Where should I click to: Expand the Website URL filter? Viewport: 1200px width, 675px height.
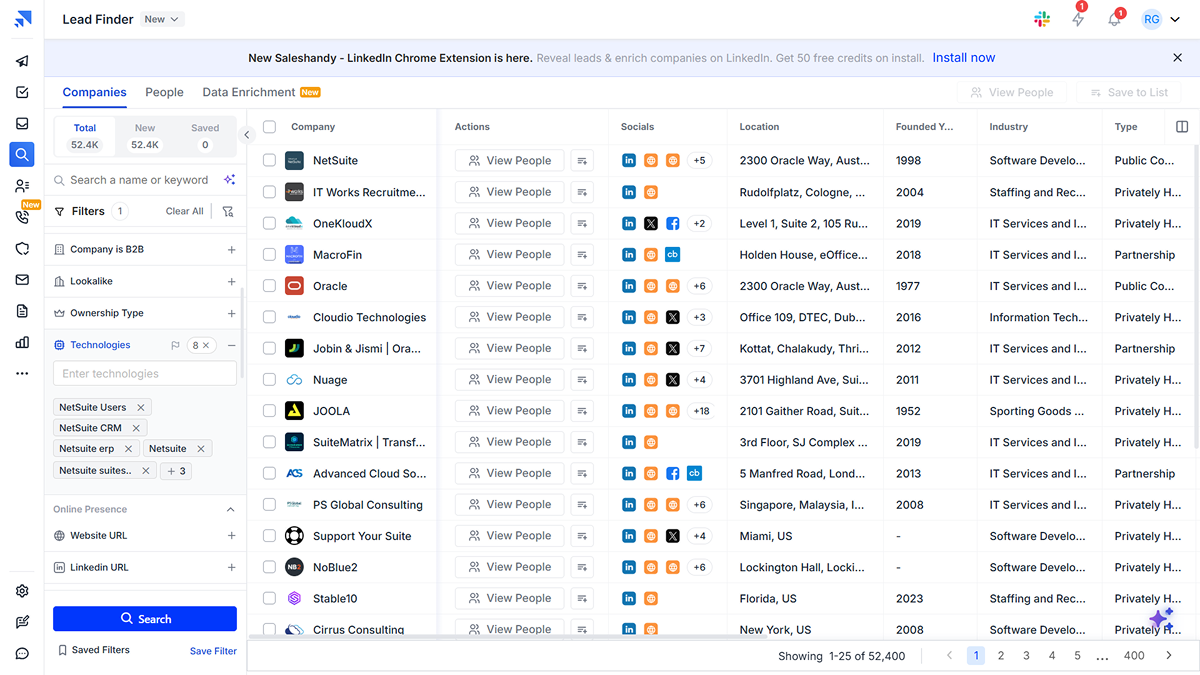(x=231, y=536)
